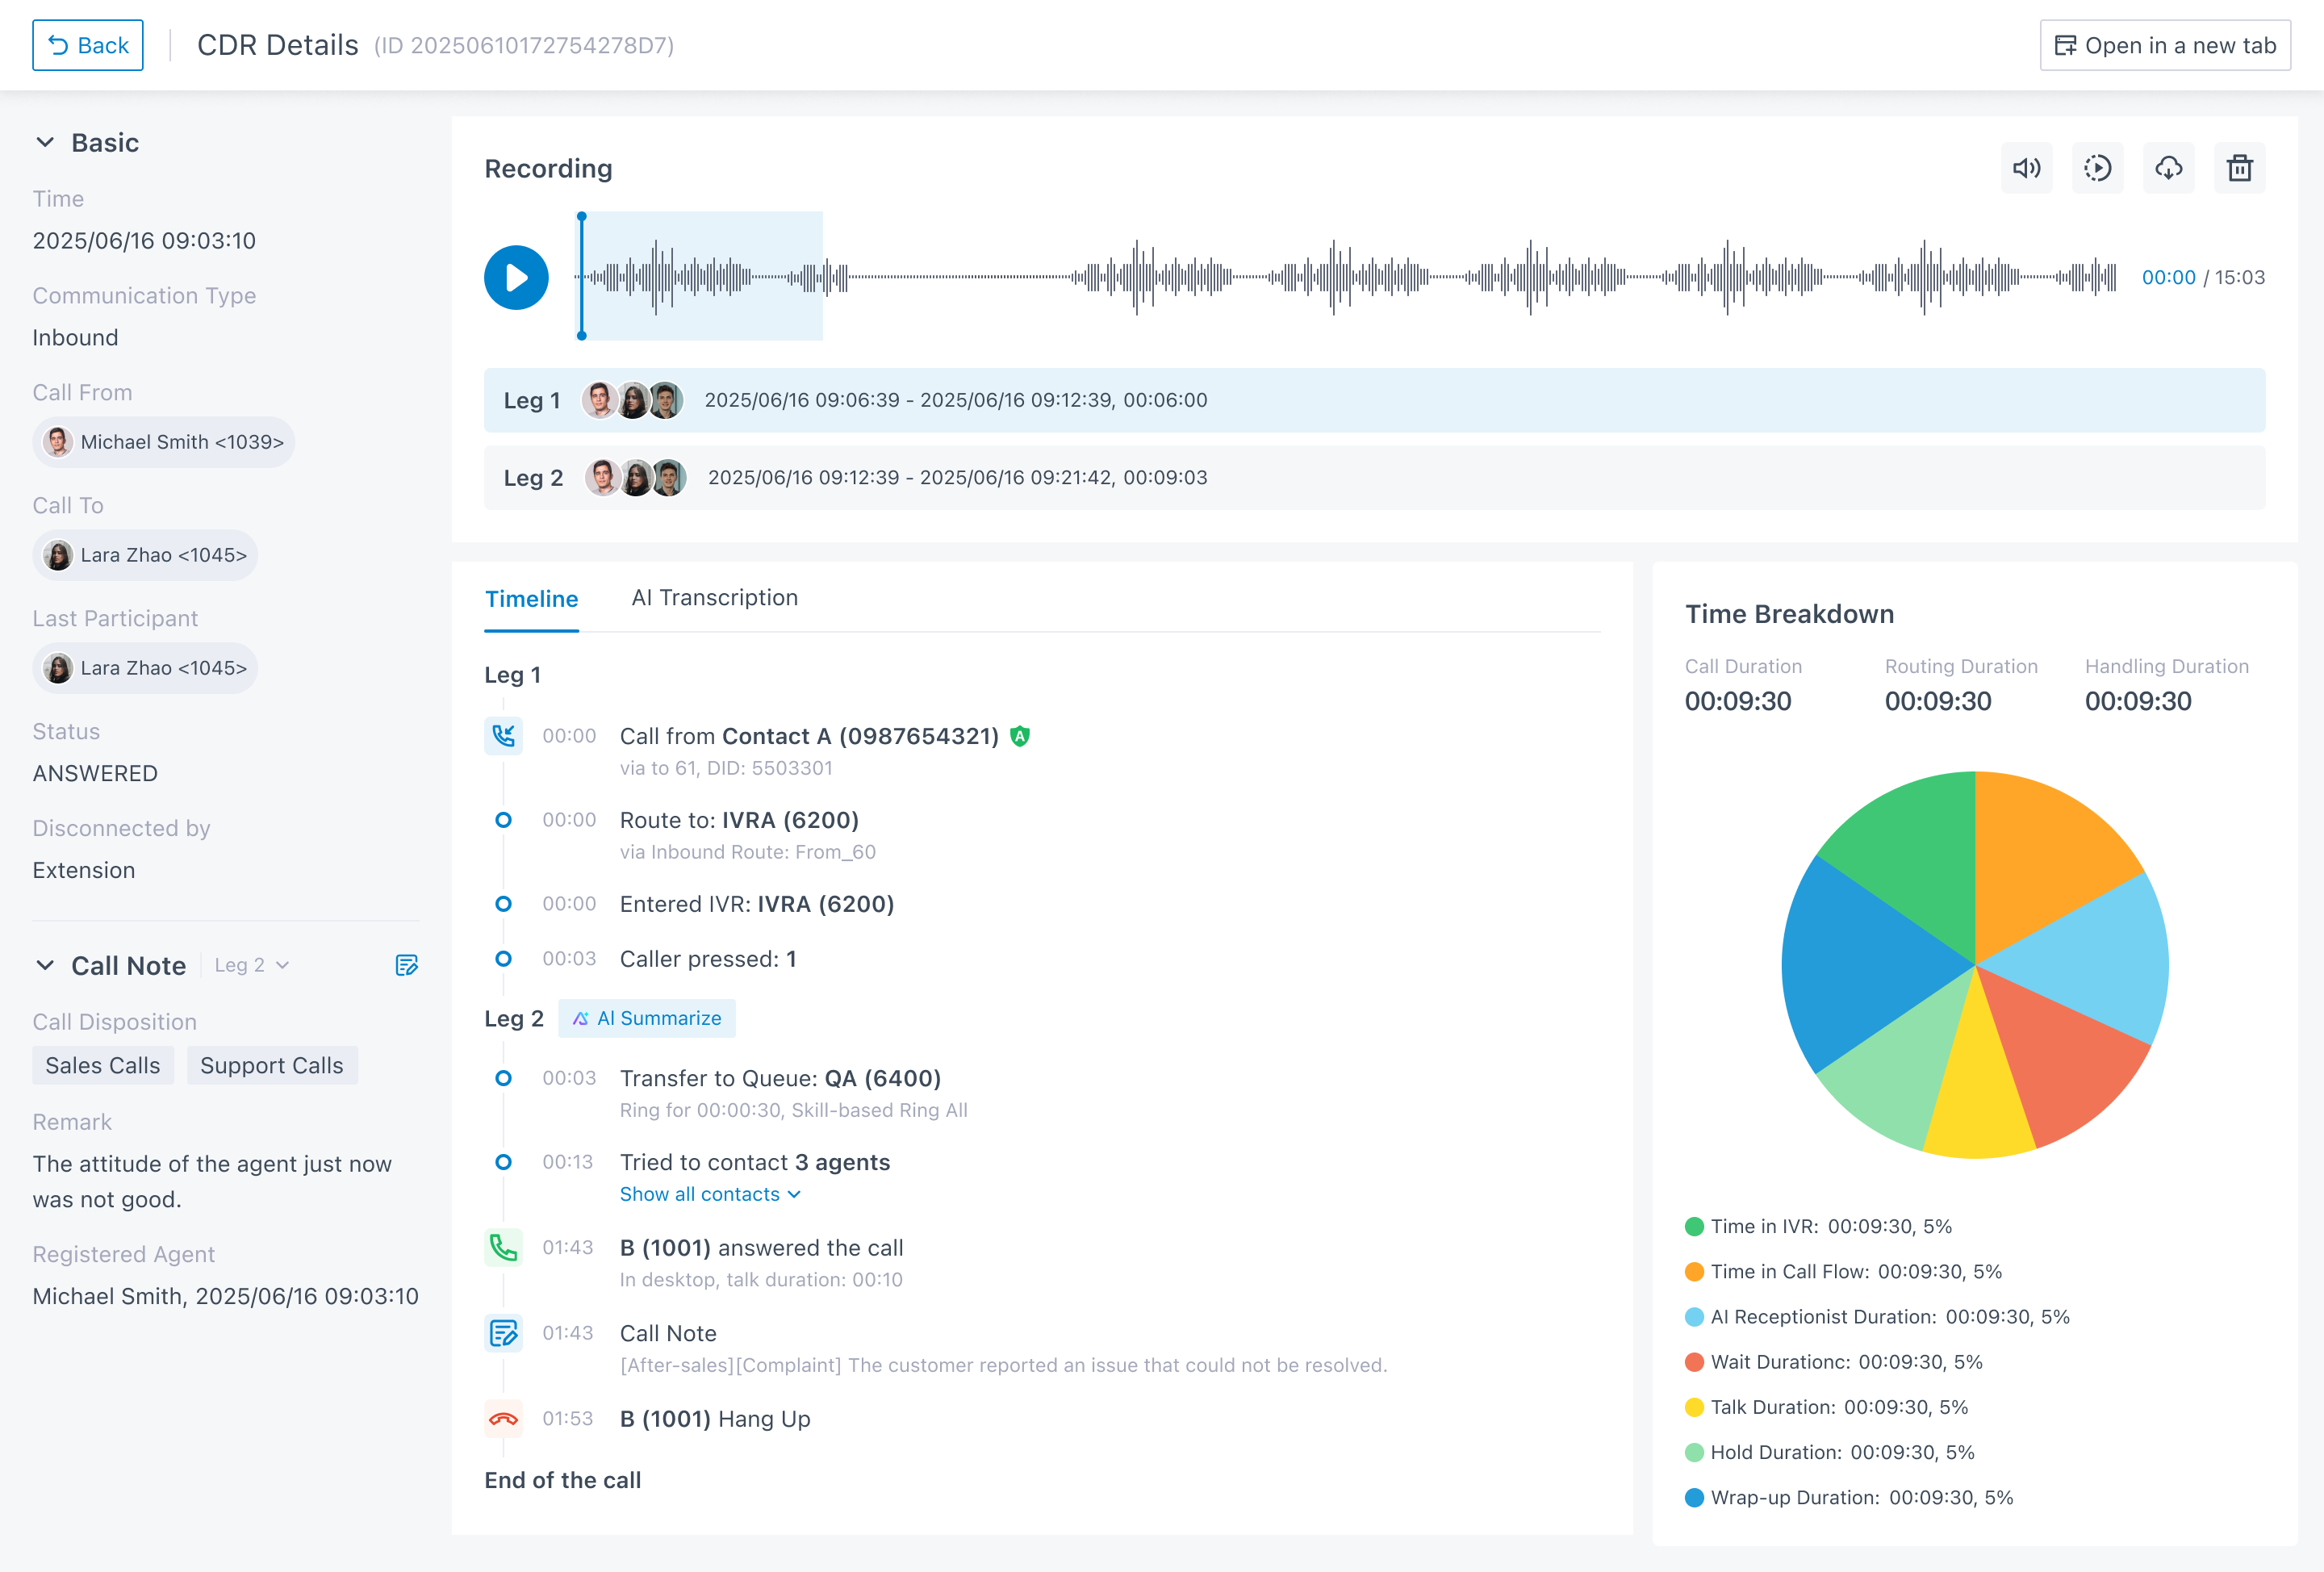
Task: Mute the recording volume
Action: point(2027,168)
